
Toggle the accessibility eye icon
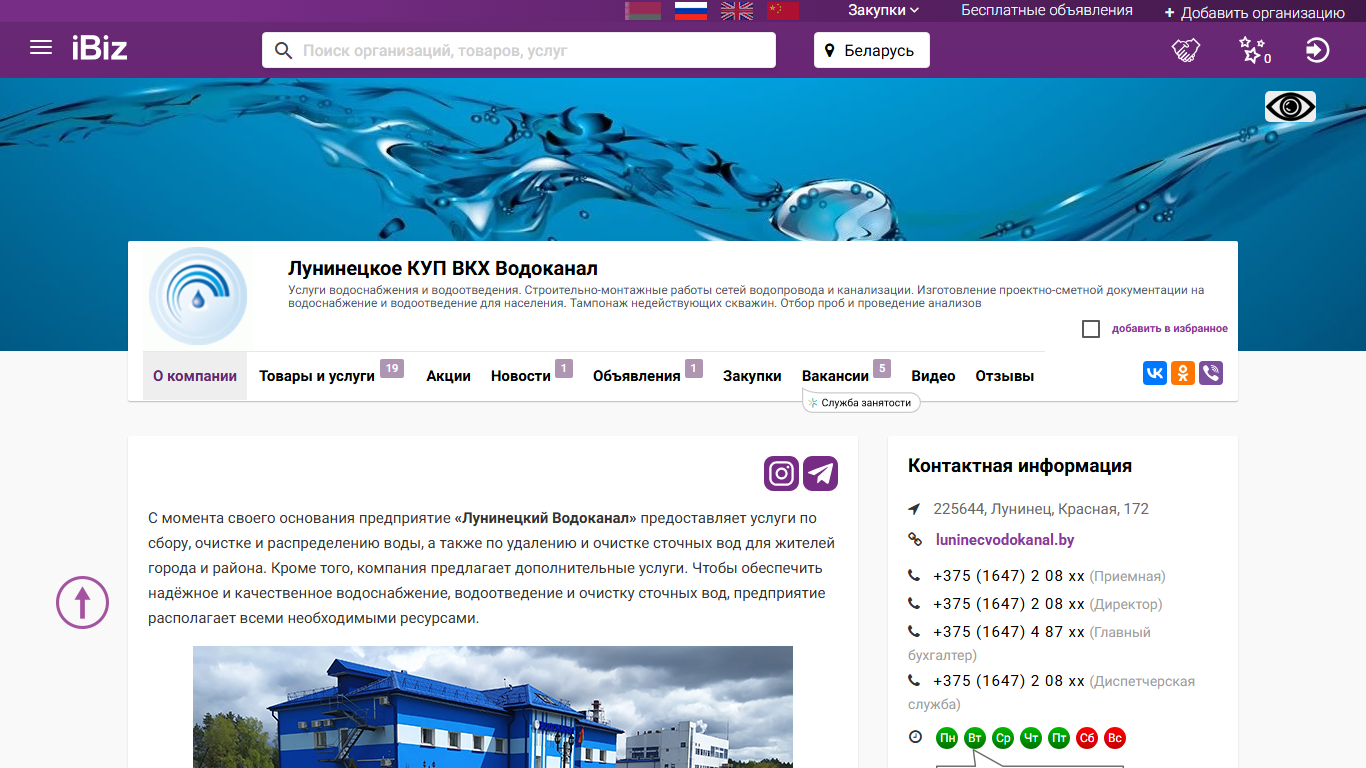point(1290,107)
